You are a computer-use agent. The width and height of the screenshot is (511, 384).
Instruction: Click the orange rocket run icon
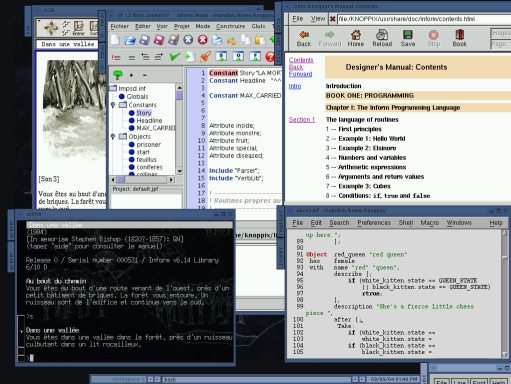[205, 57]
